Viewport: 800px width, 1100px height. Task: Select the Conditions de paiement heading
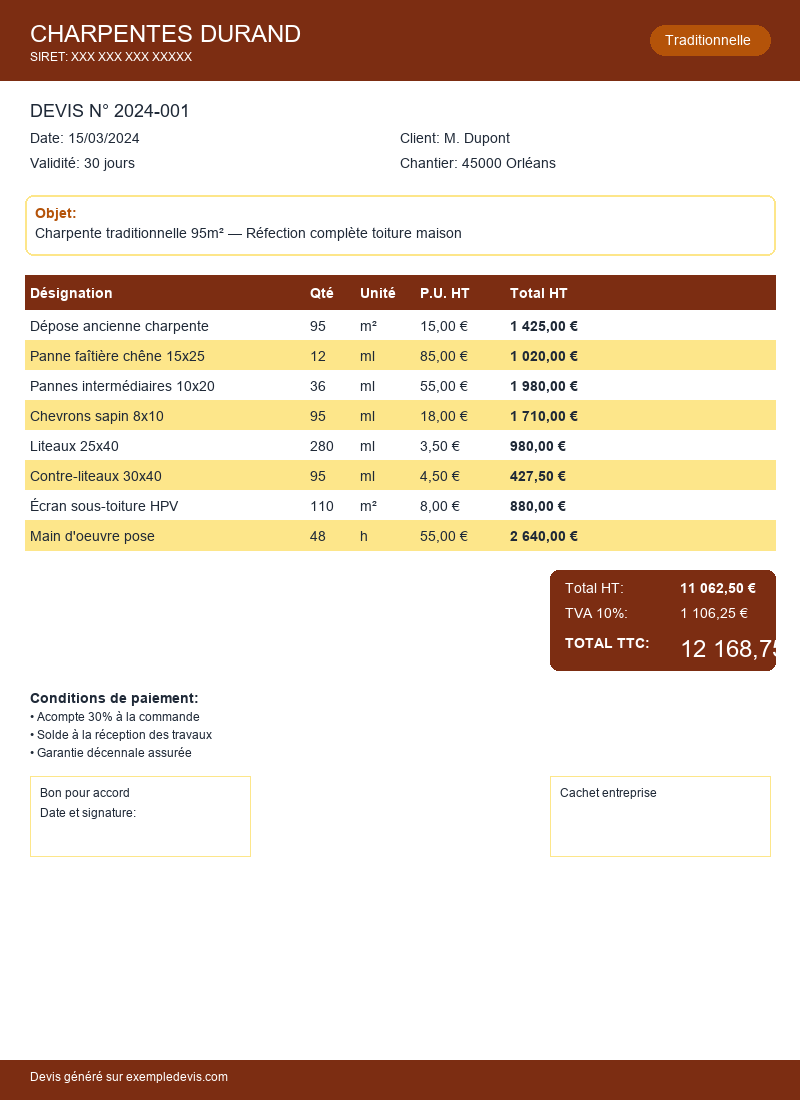tap(114, 698)
